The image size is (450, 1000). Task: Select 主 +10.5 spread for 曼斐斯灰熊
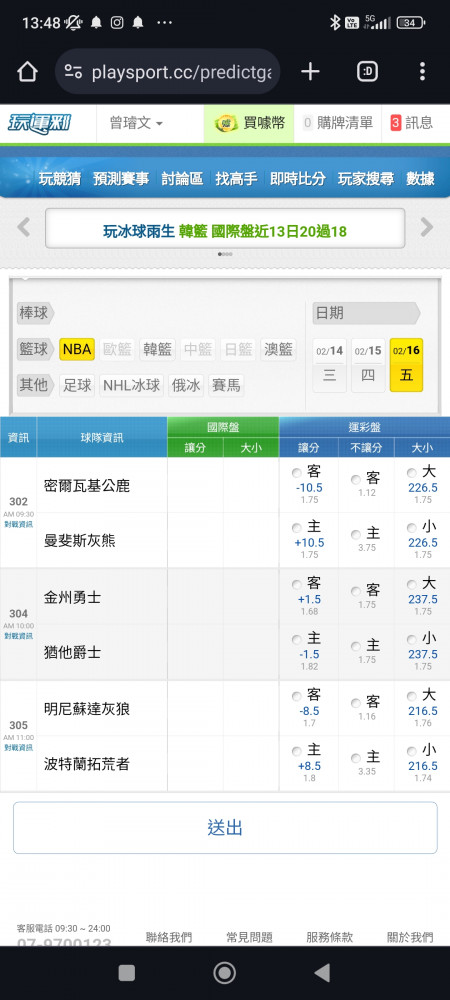pyautogui.click(x=296, y=529)
